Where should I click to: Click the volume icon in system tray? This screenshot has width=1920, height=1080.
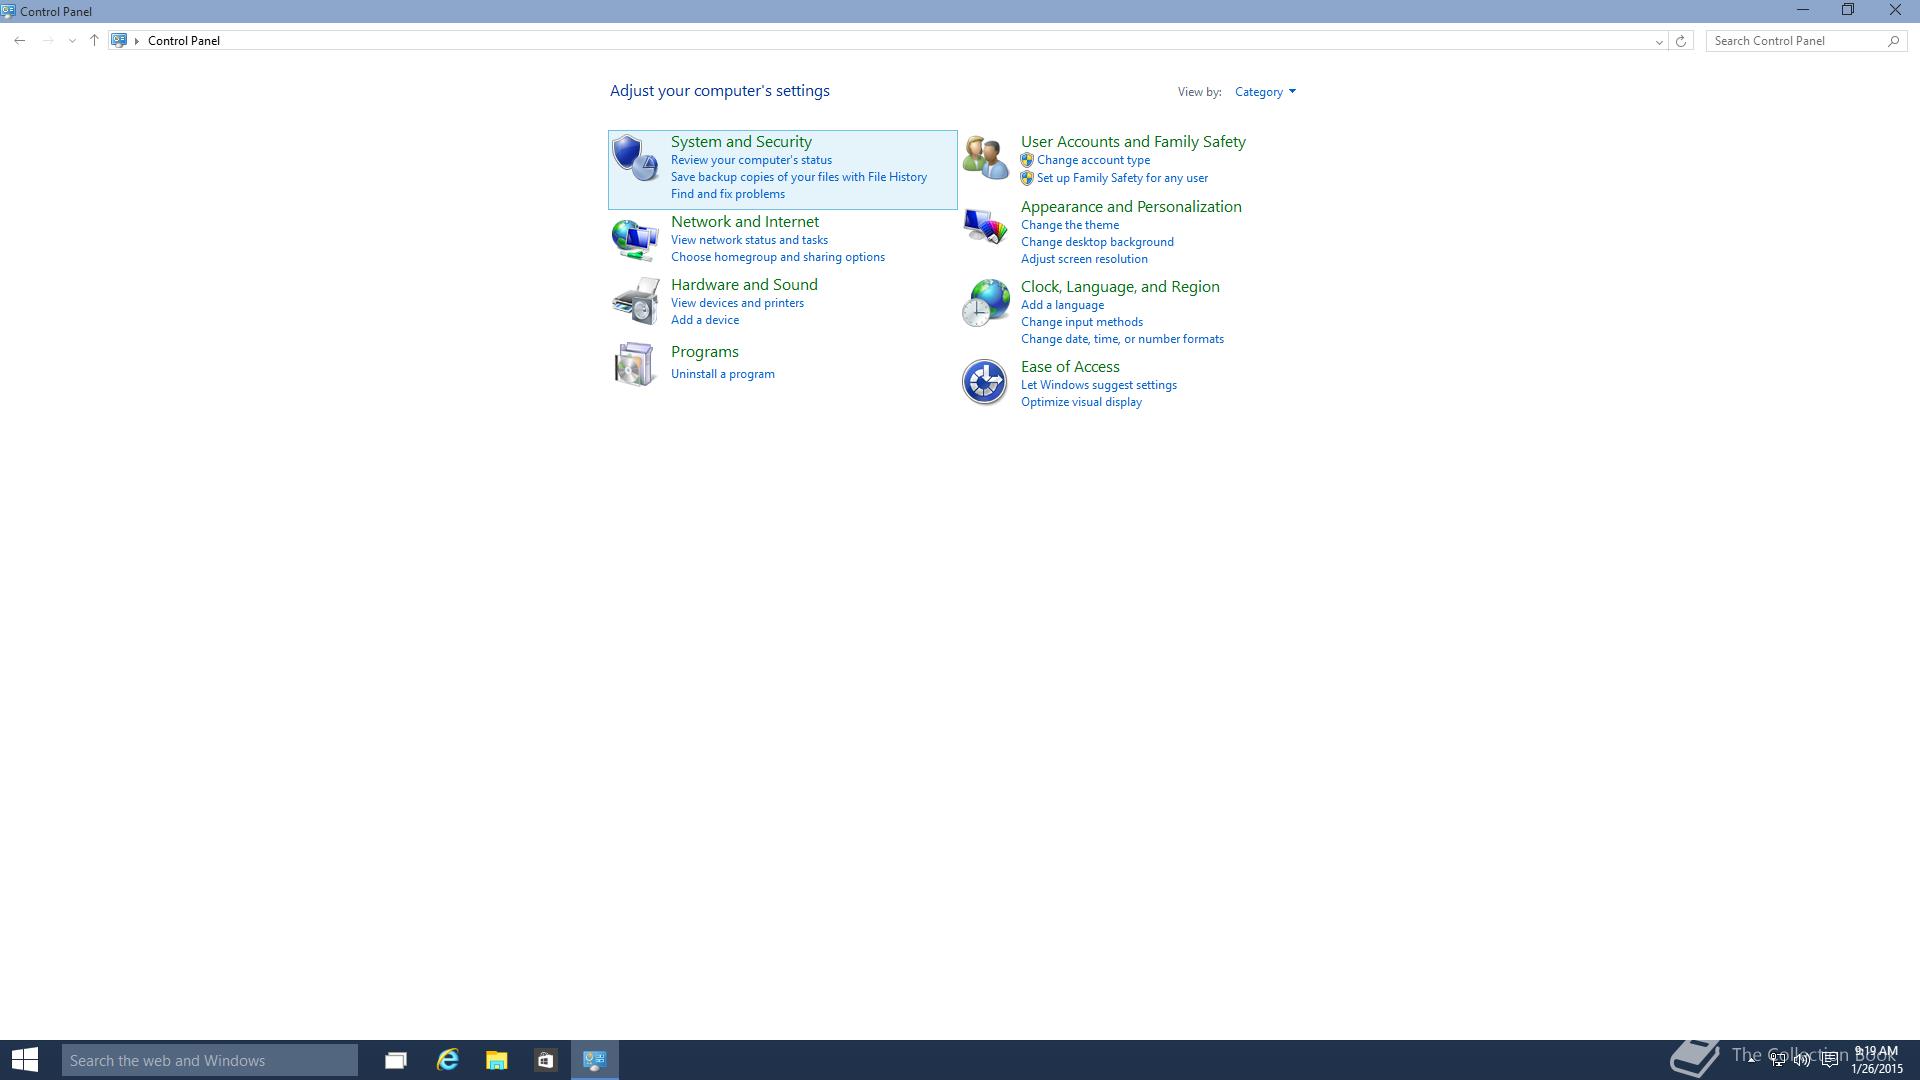pyautogui.click(x=1803, y=1060)
